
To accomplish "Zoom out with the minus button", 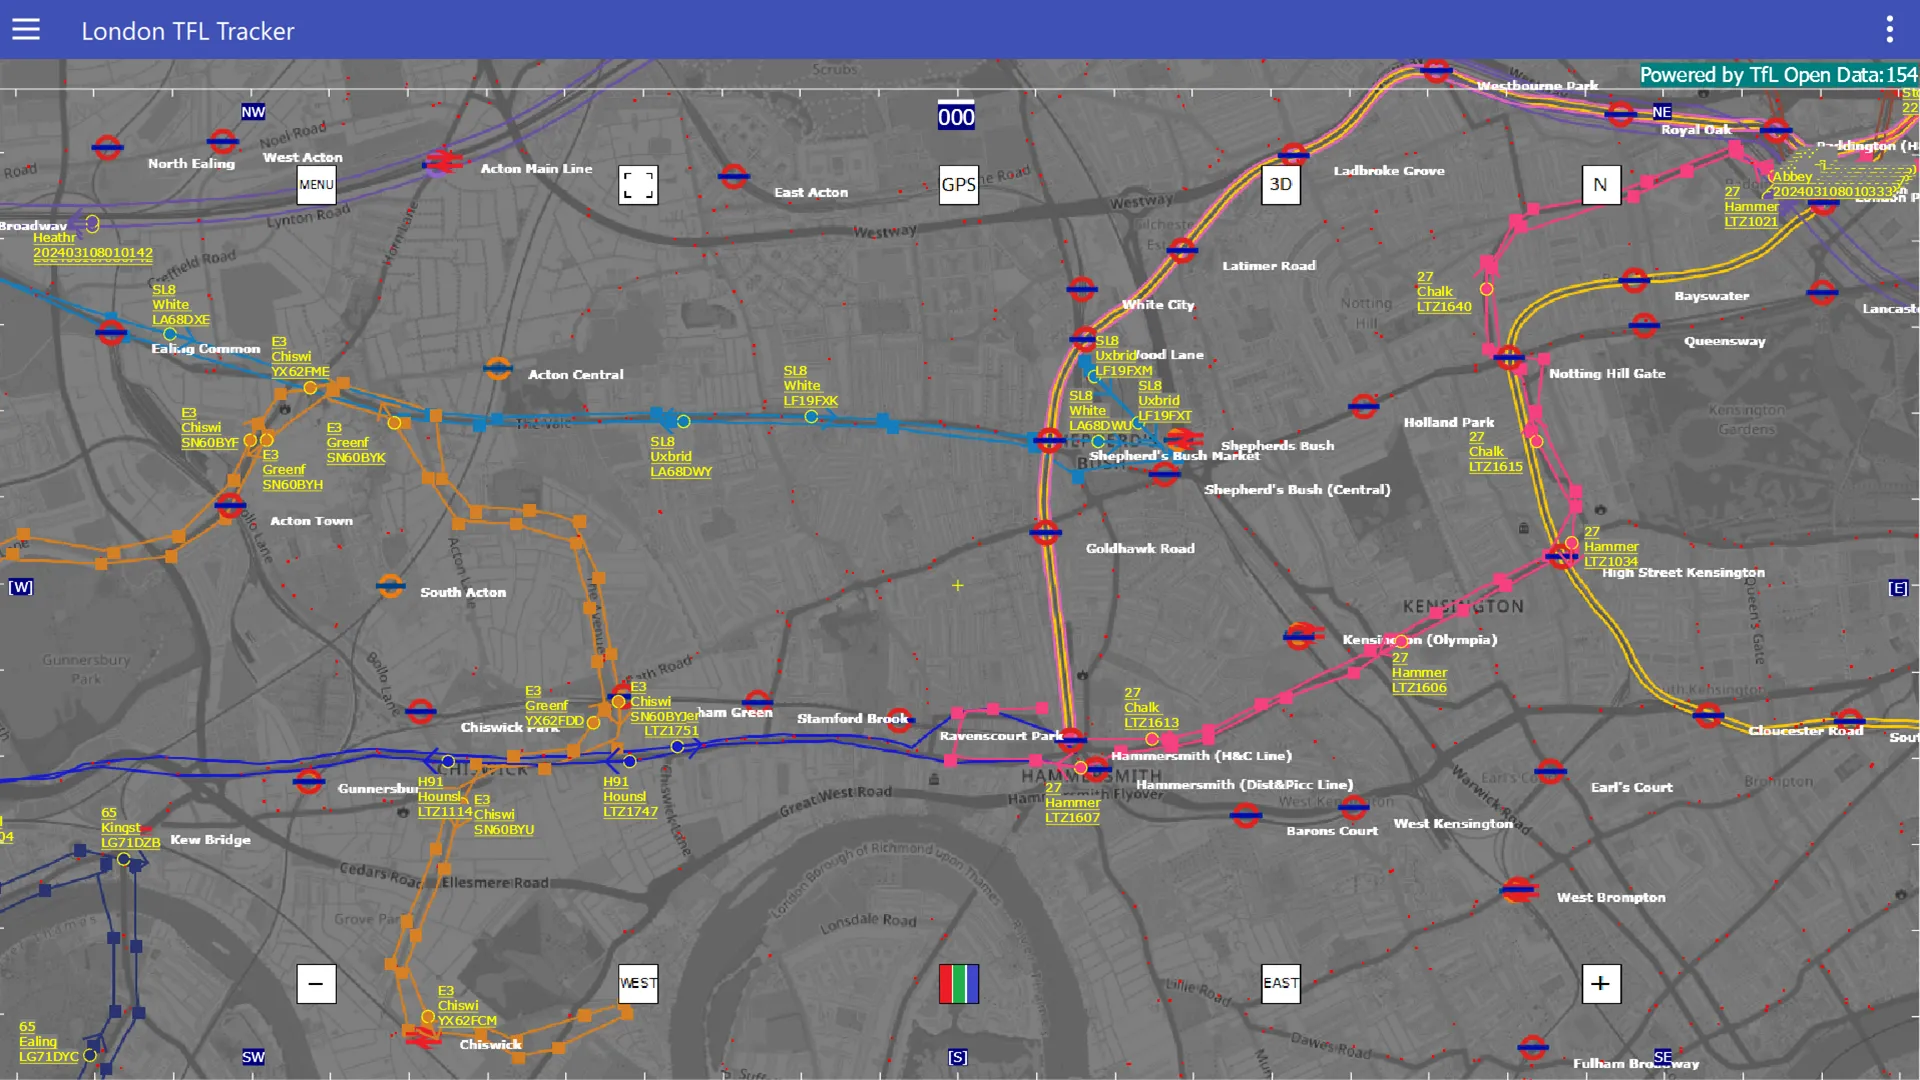I will (x=316, y=984).
